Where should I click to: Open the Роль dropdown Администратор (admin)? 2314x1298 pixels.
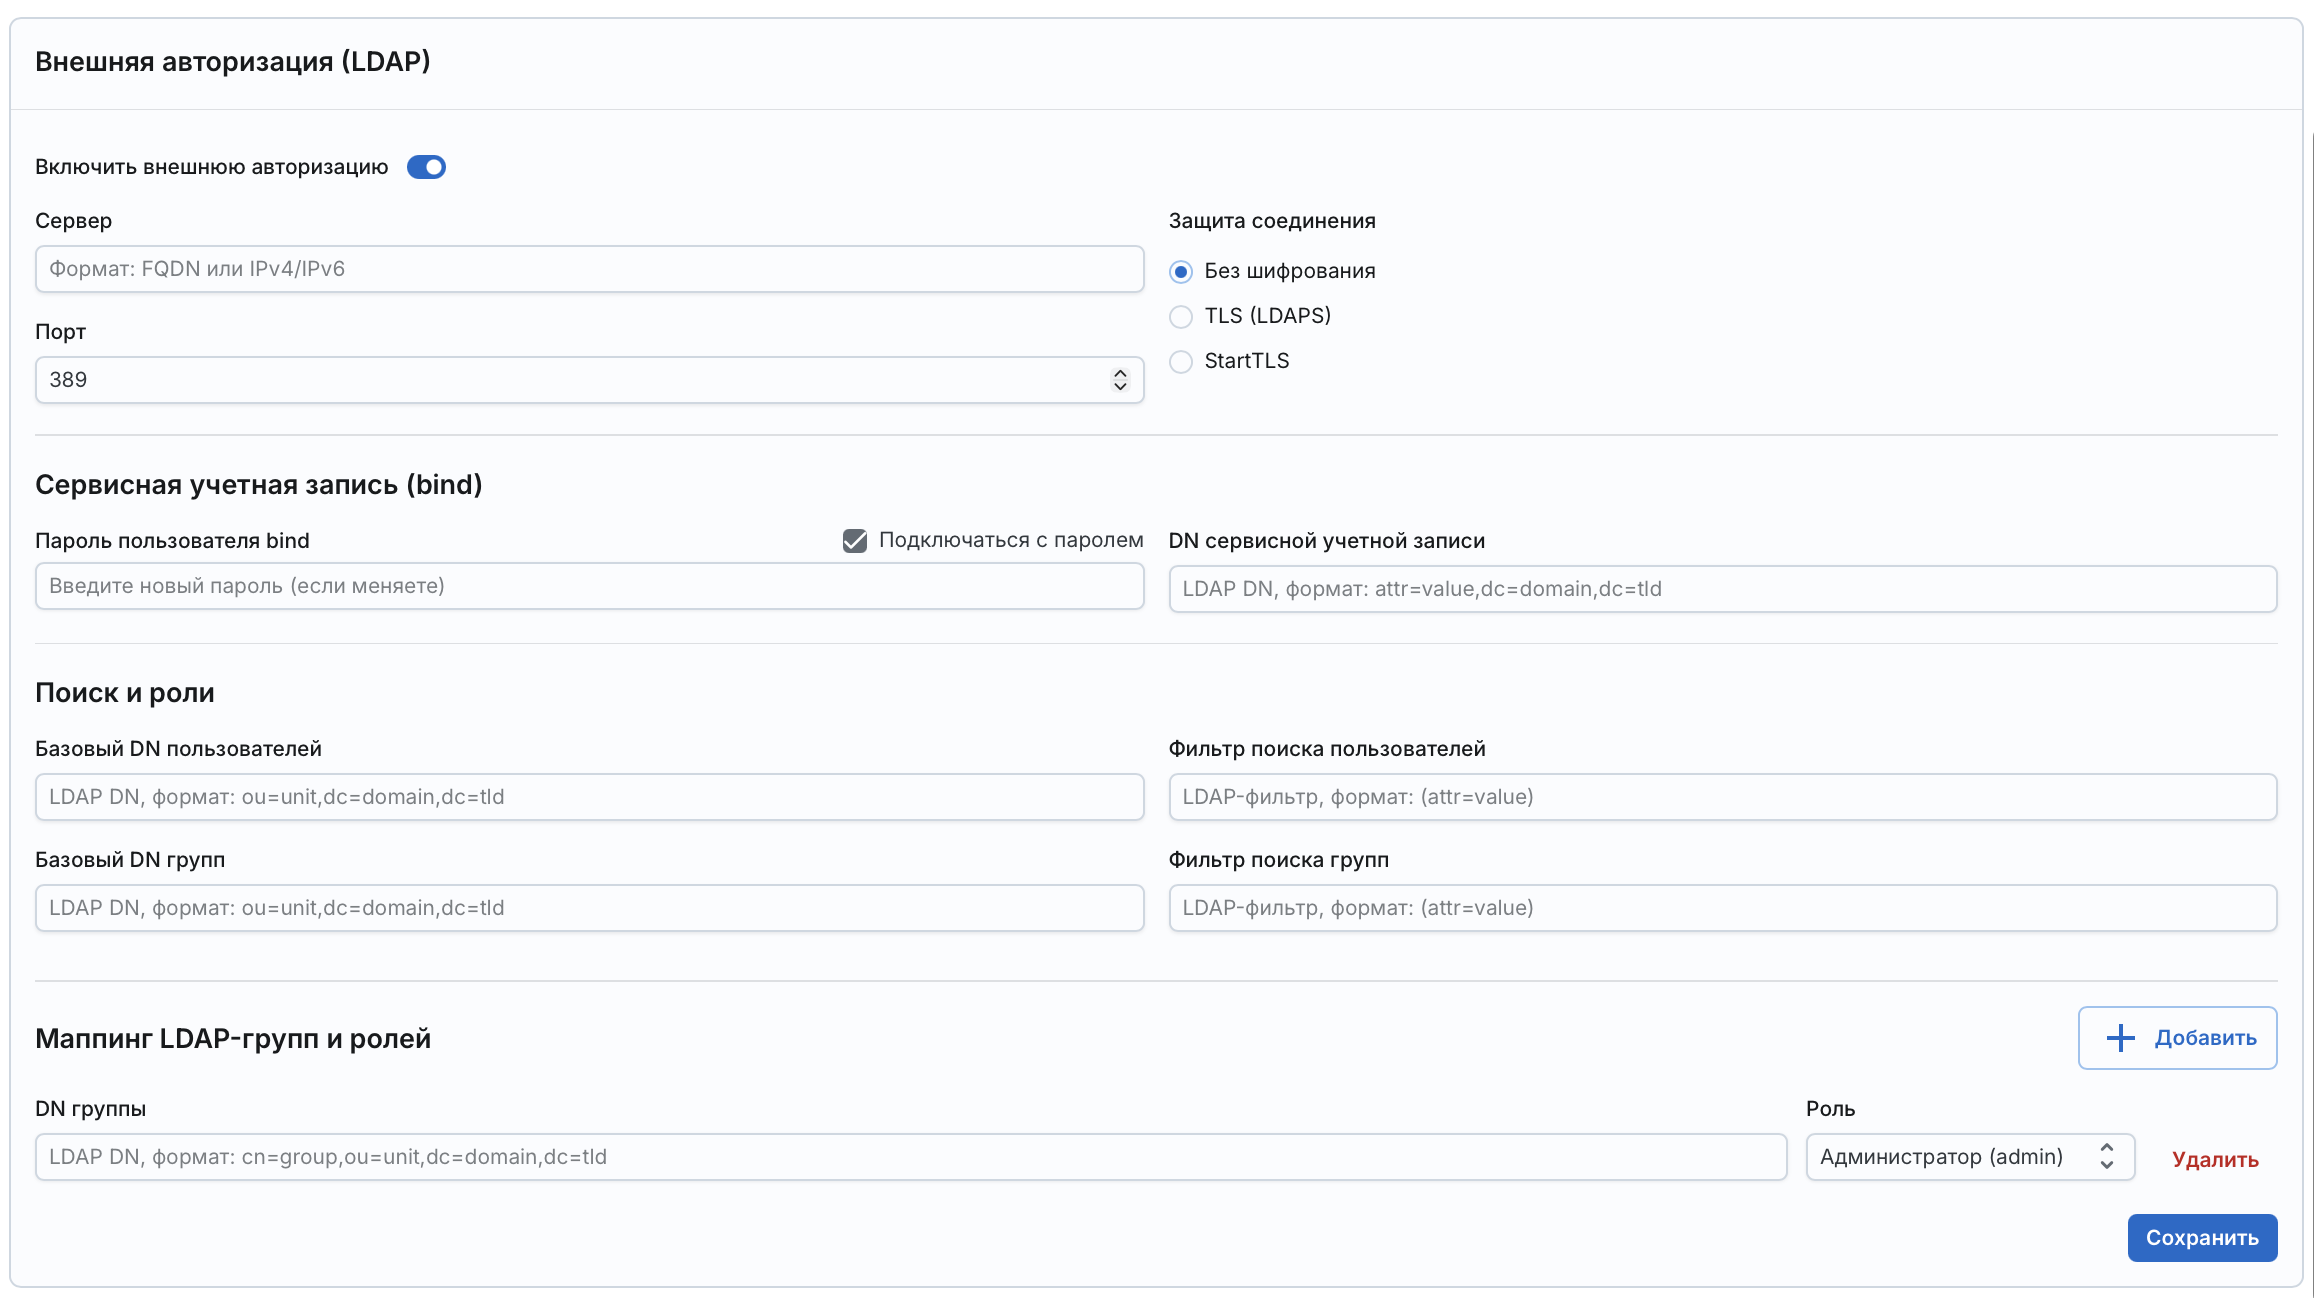(1969, 1157)
